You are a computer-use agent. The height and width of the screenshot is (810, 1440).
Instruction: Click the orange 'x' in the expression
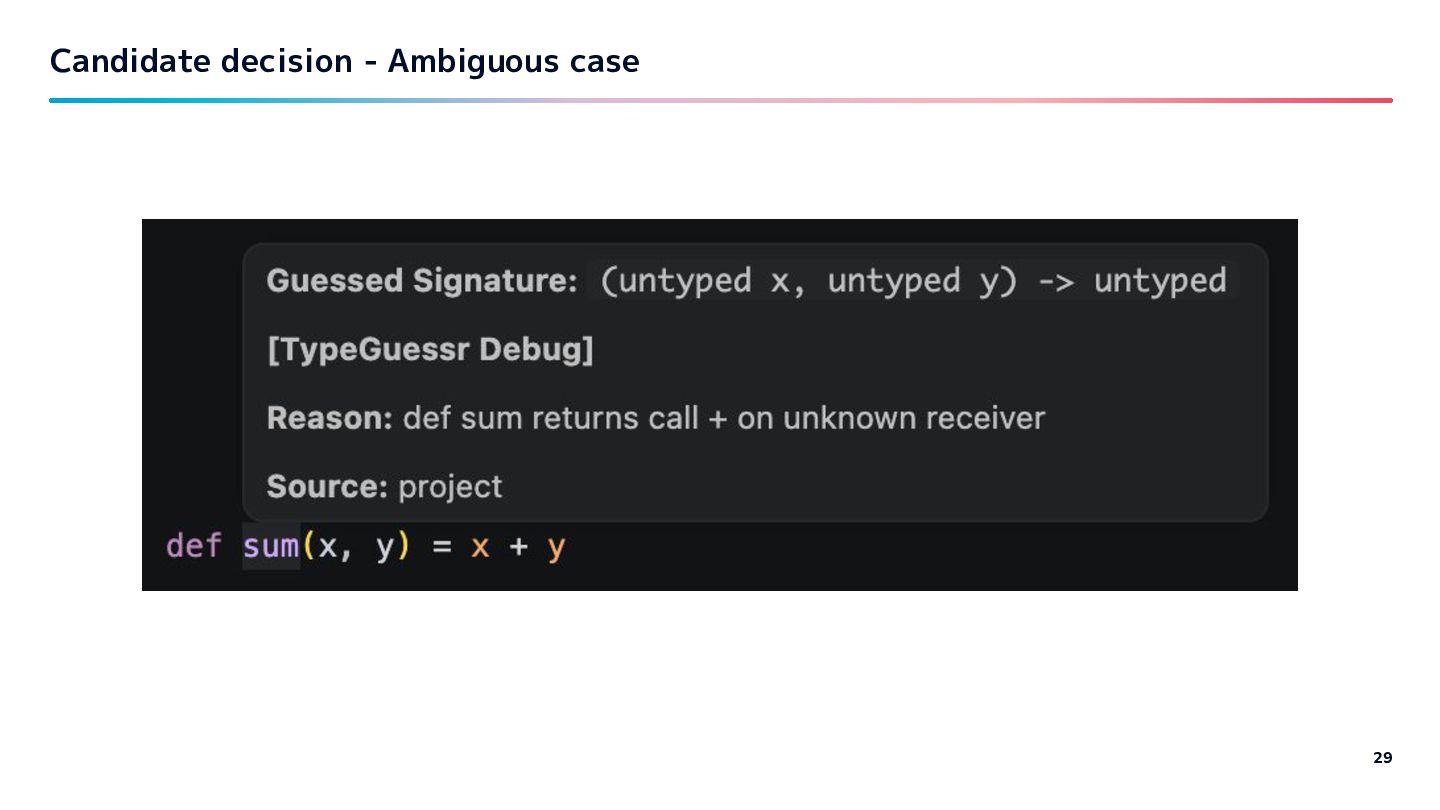point(480,548)
